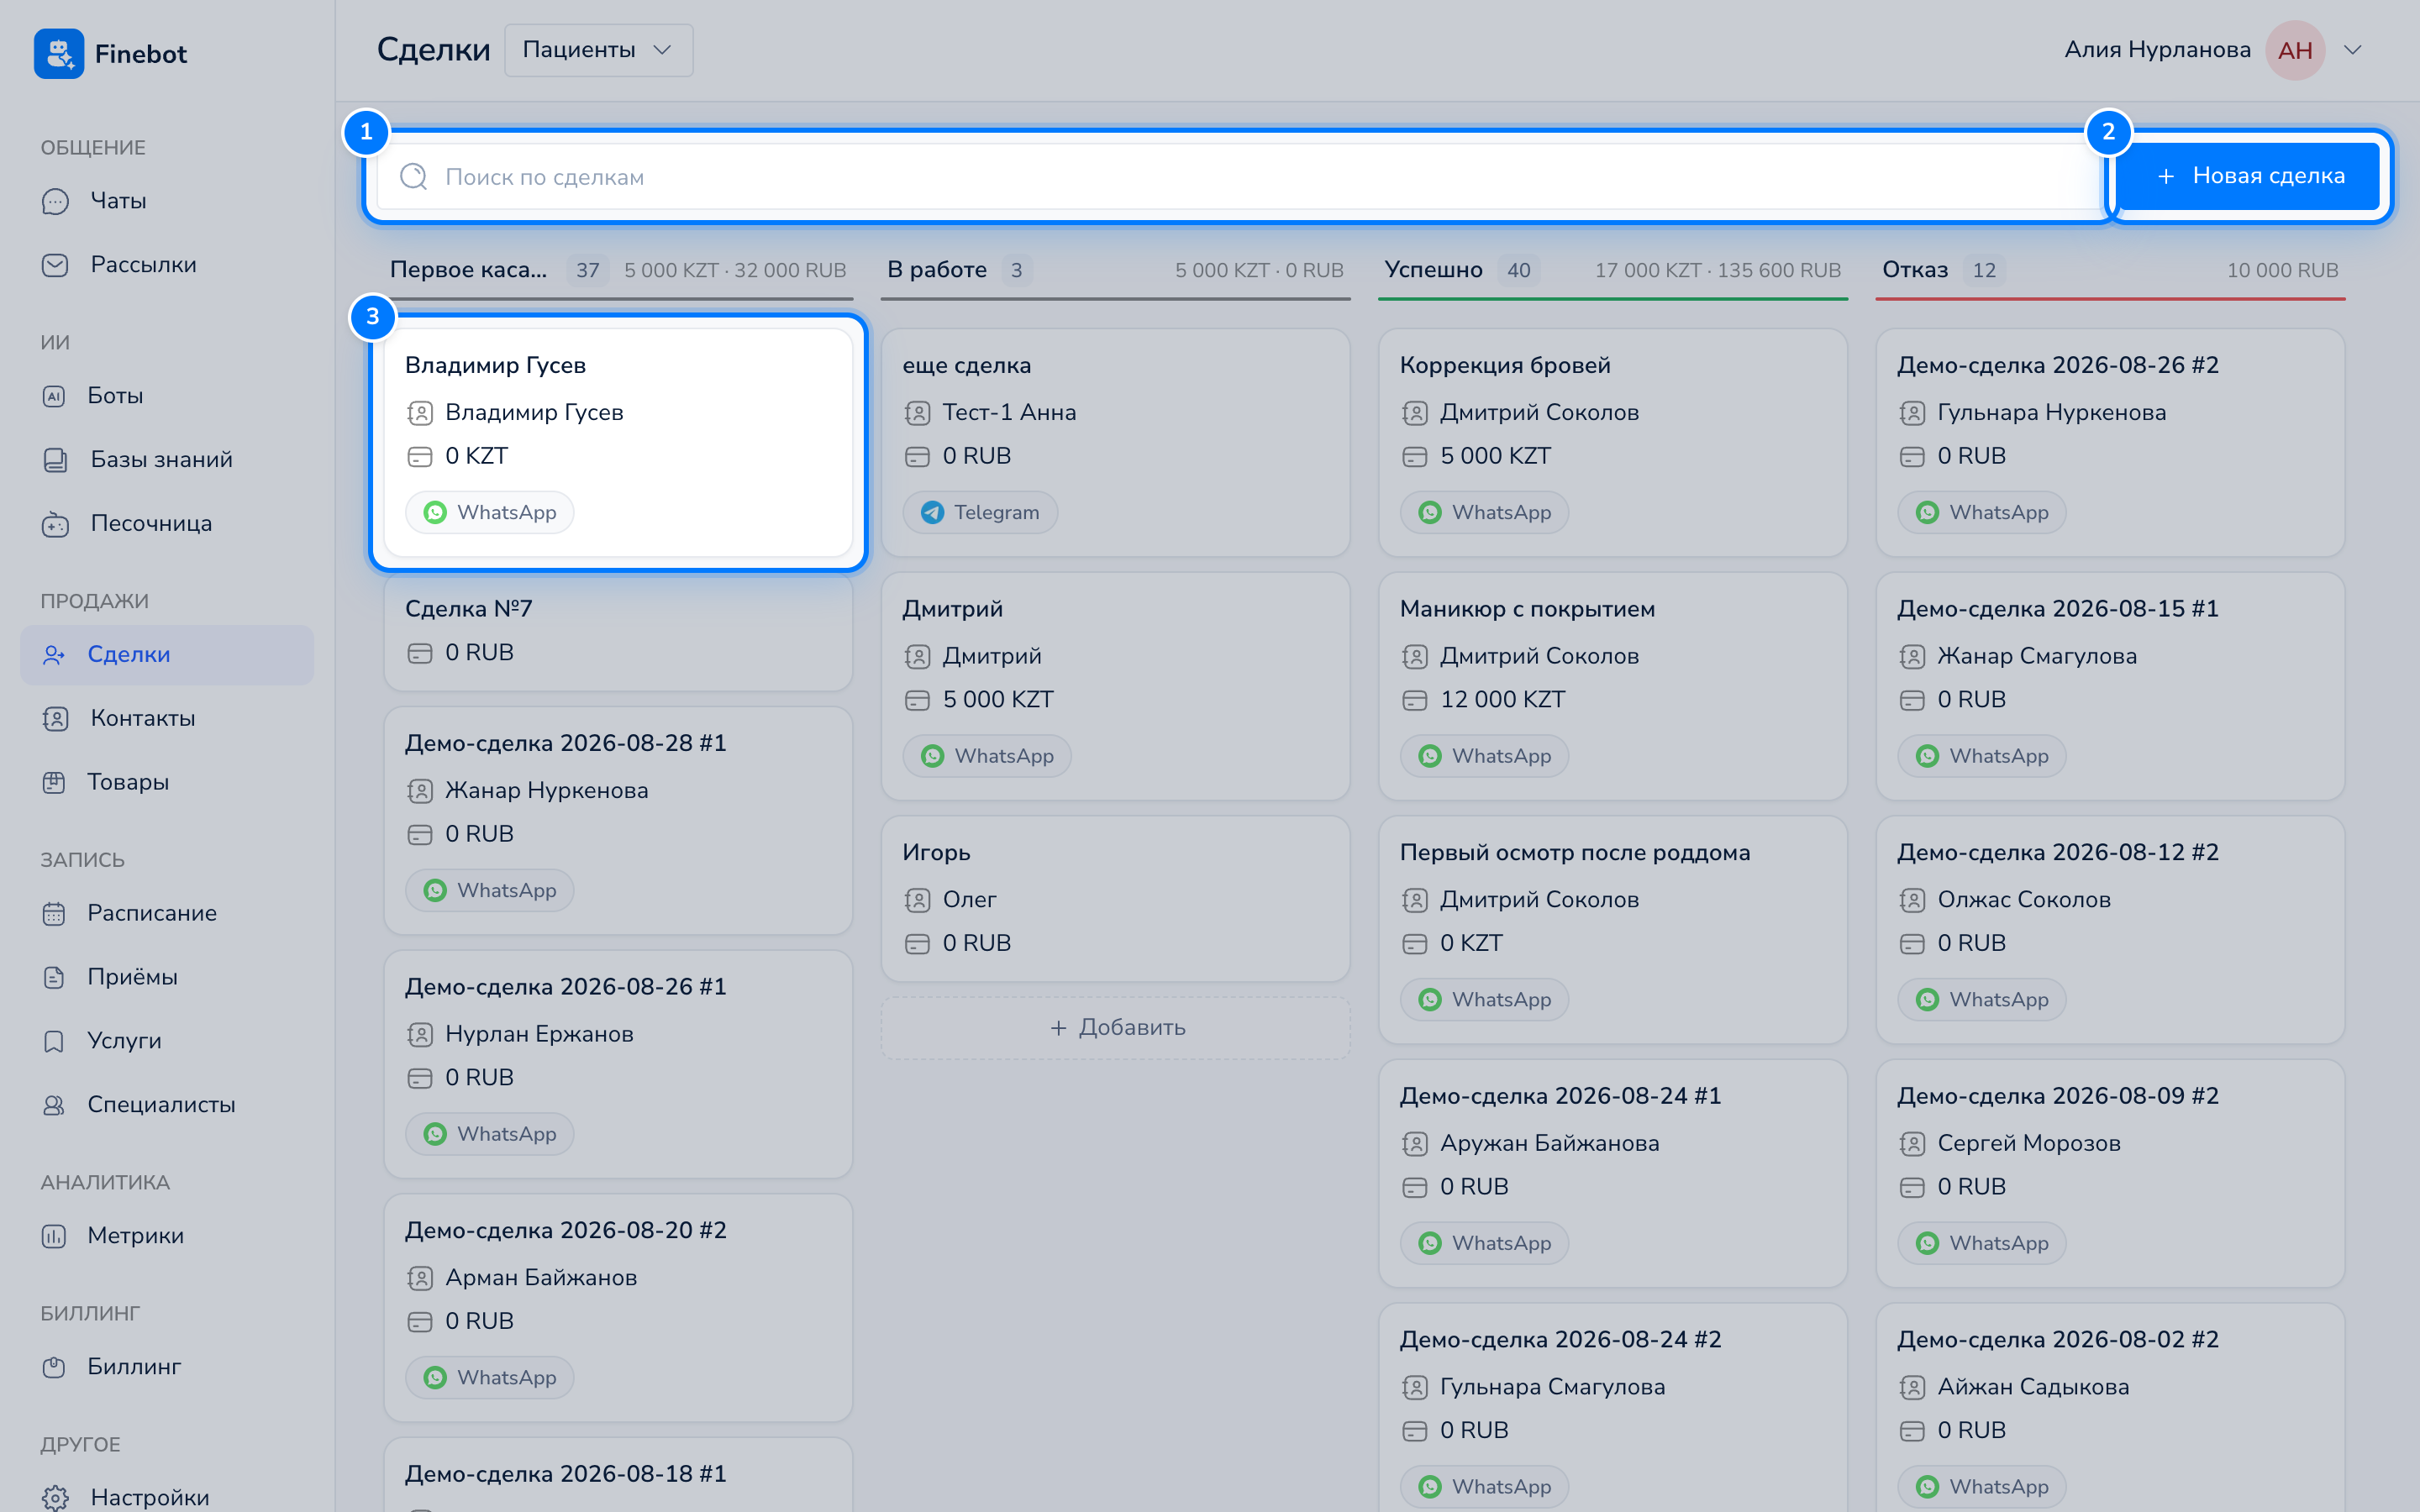
Task: Click Добавить in В работе column
Action: coord(1116,1028)
